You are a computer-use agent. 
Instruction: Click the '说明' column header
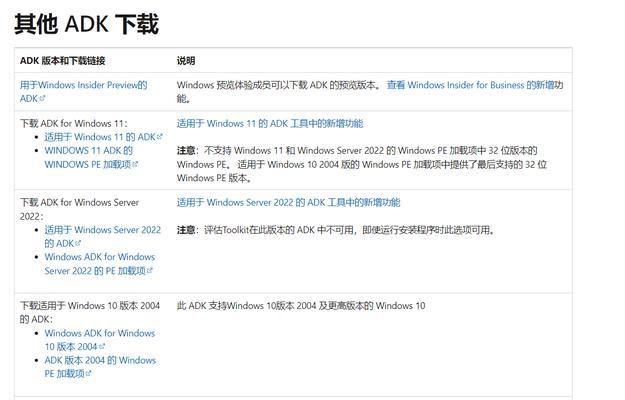pos(186,61)
